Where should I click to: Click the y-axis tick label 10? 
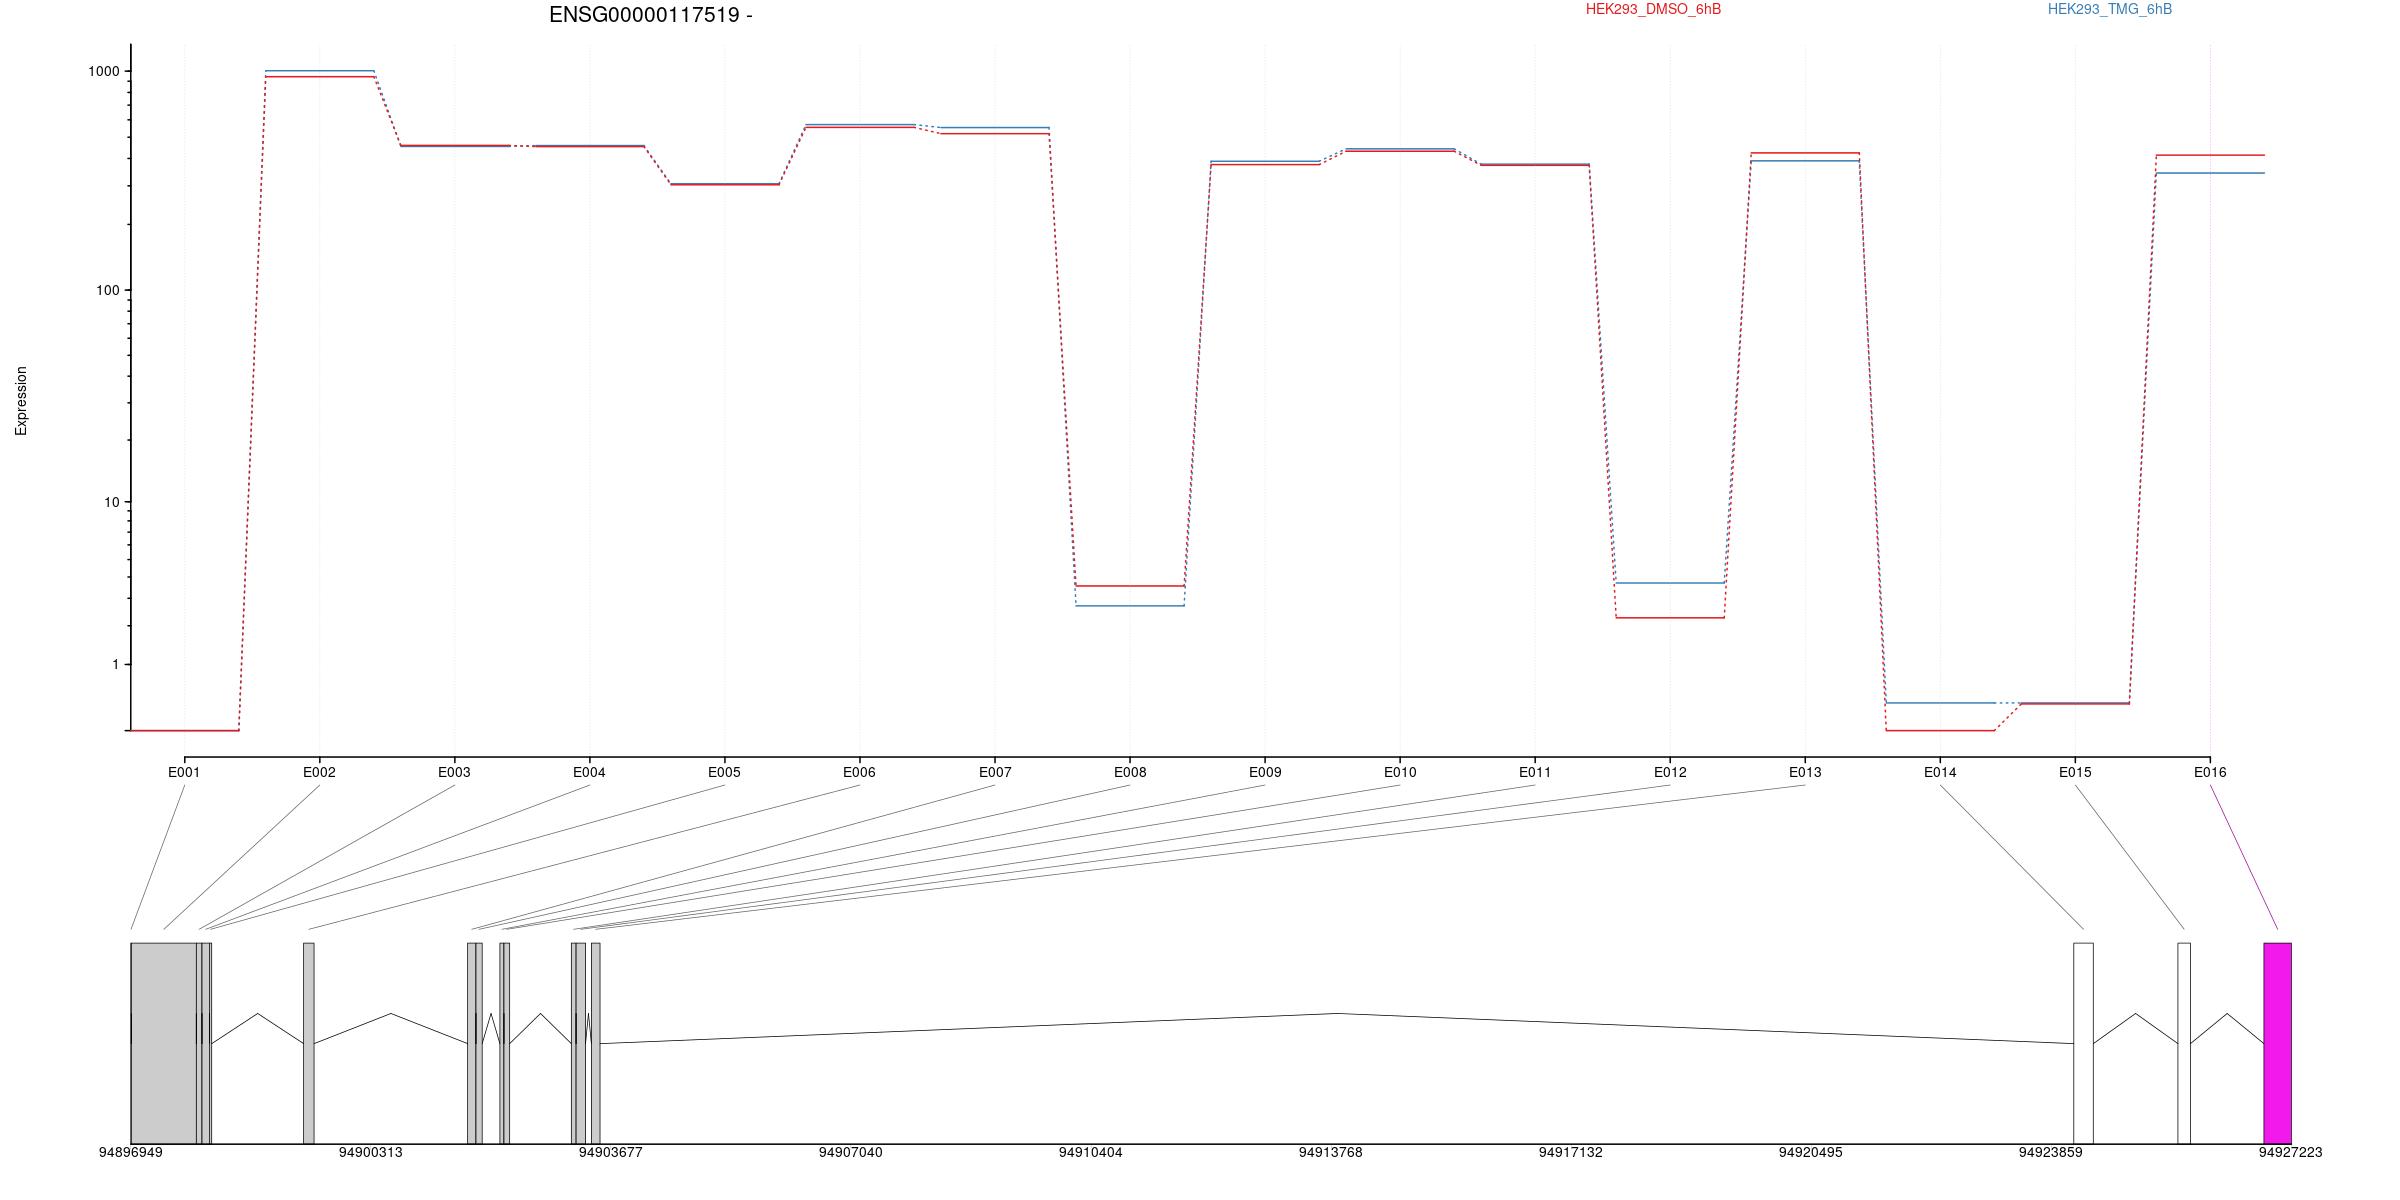[x=111, y=502]
